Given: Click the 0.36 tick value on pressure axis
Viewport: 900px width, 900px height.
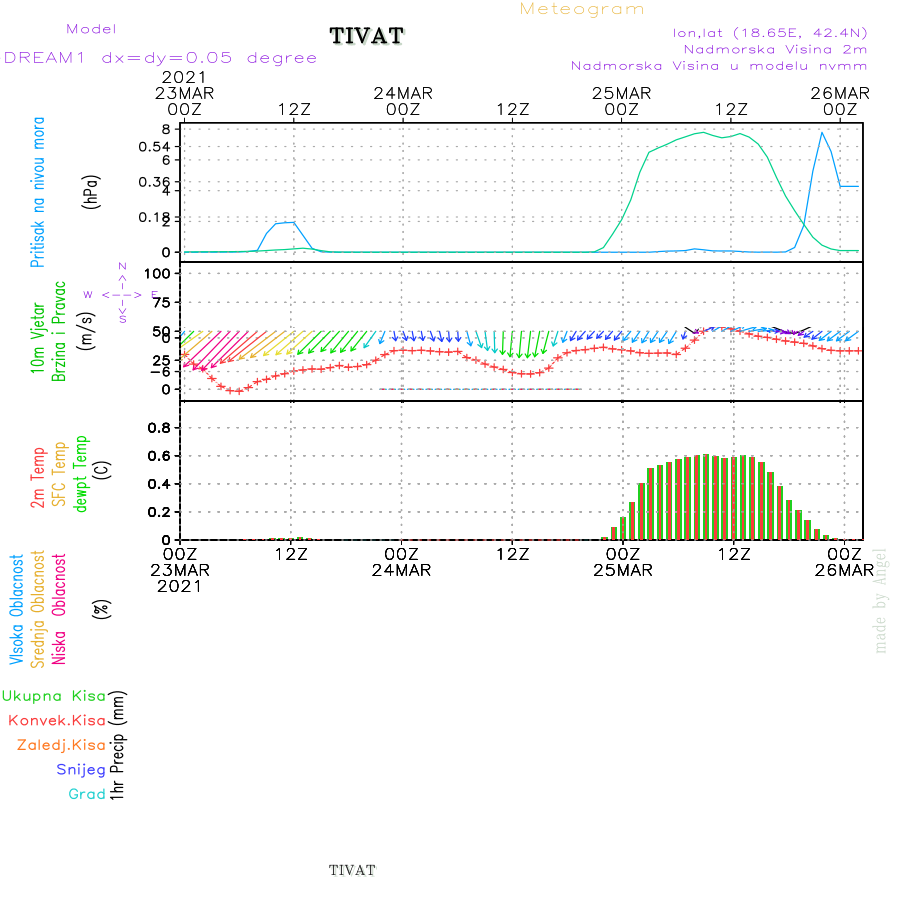Looking at the screenshot, I should pos(154,182).
